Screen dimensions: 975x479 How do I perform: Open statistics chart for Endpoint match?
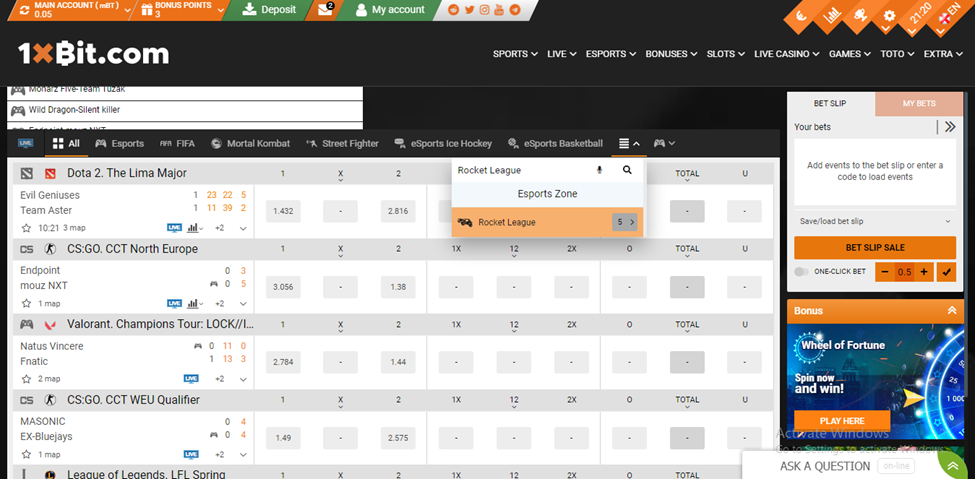coord(195,304)
